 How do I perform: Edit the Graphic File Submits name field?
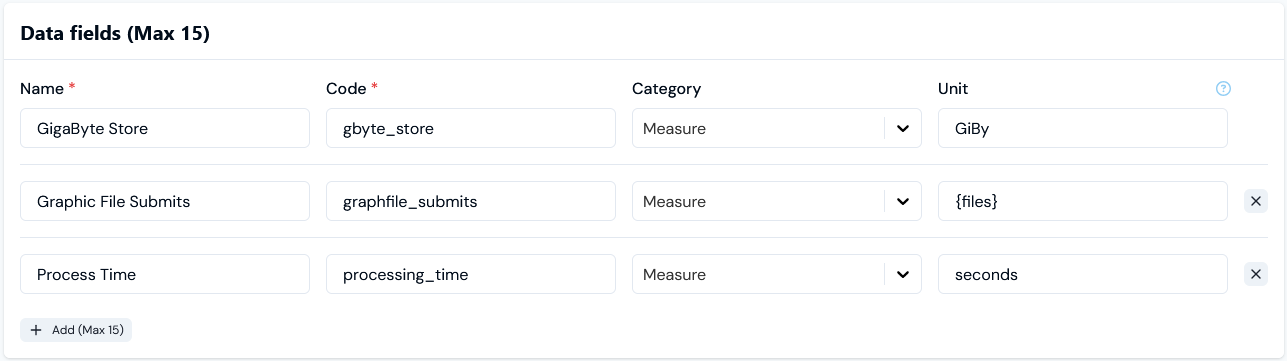(x=165, y=201)
